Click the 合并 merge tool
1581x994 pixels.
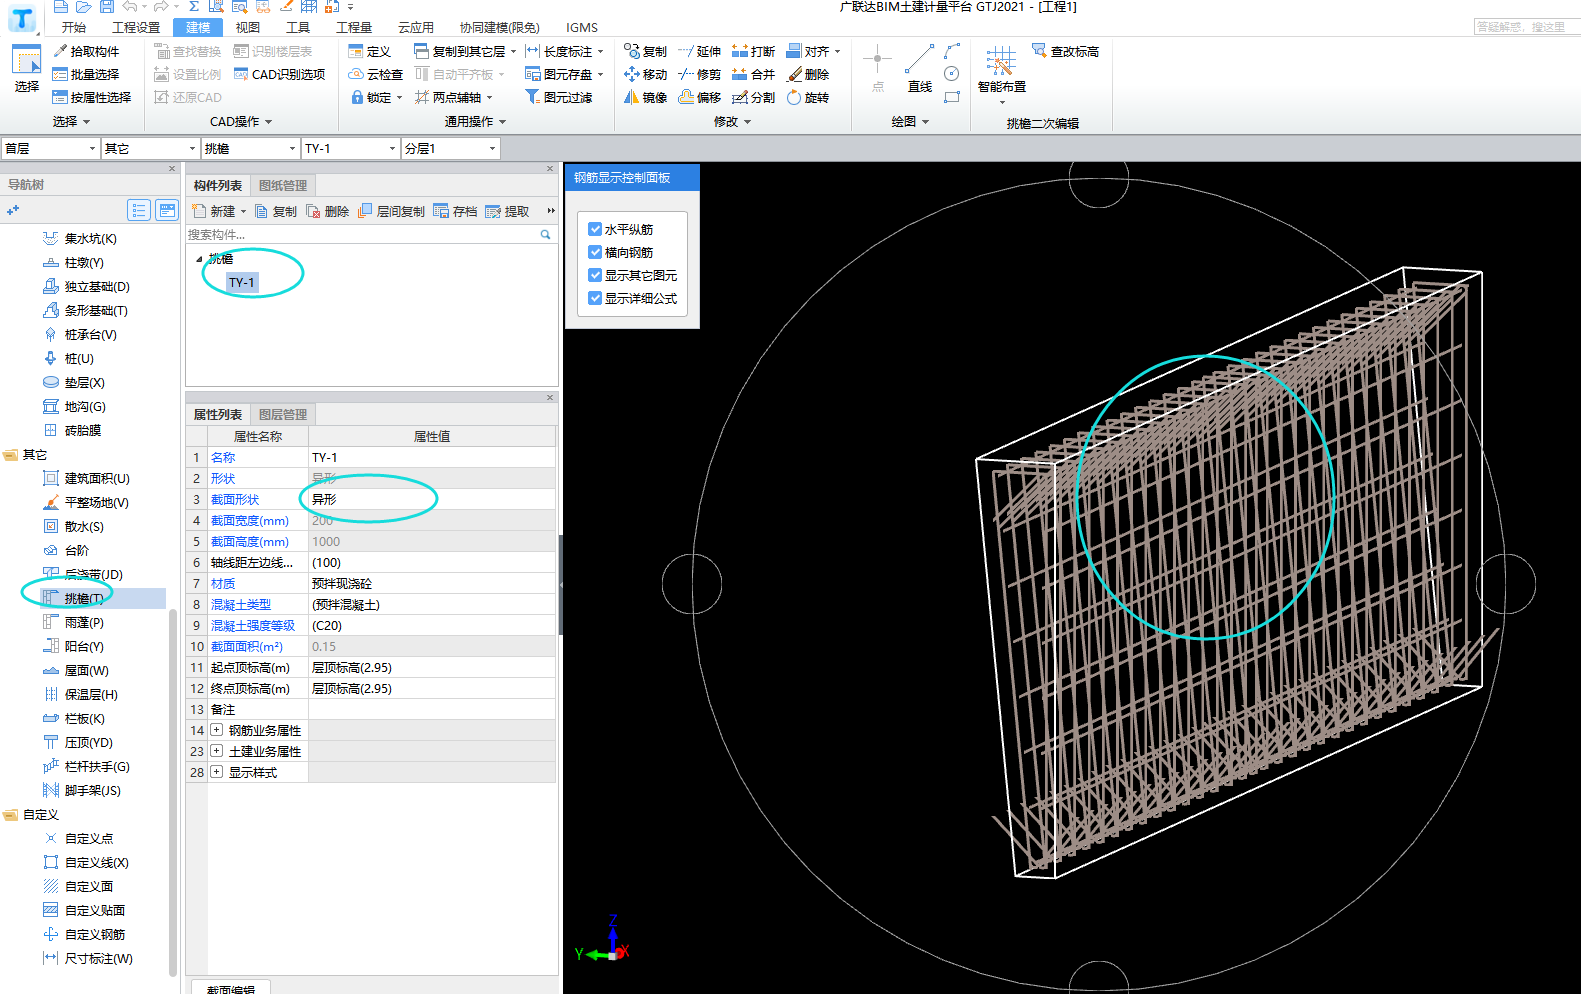tap(753, 74)
